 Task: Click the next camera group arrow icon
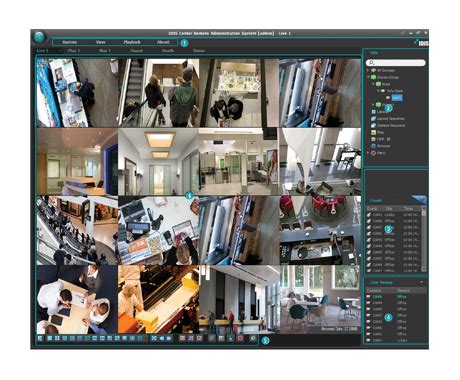click(x=169, y=338)
